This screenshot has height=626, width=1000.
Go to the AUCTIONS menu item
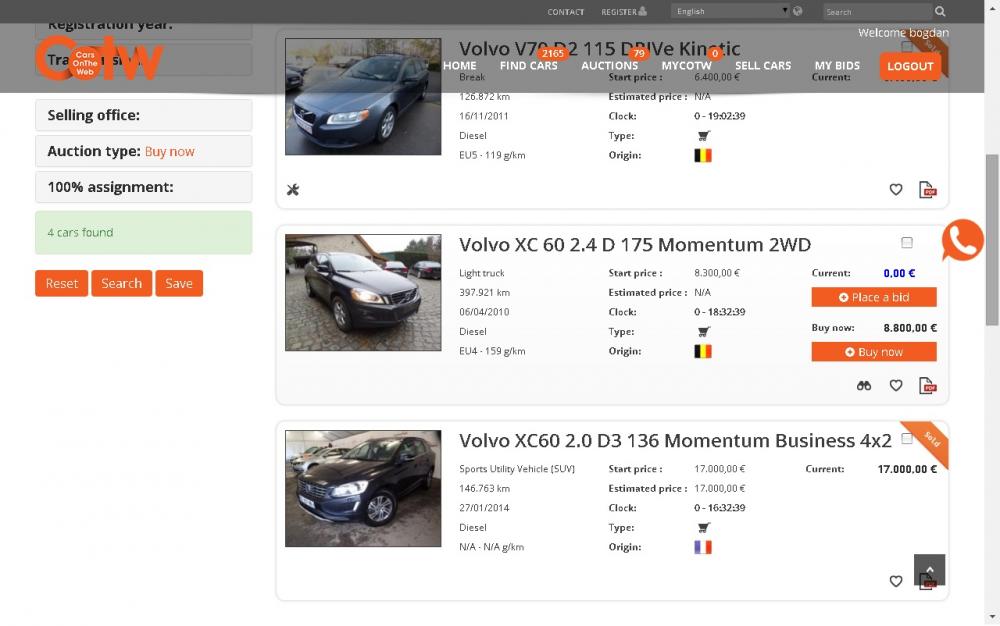click(x=609, y=66)
